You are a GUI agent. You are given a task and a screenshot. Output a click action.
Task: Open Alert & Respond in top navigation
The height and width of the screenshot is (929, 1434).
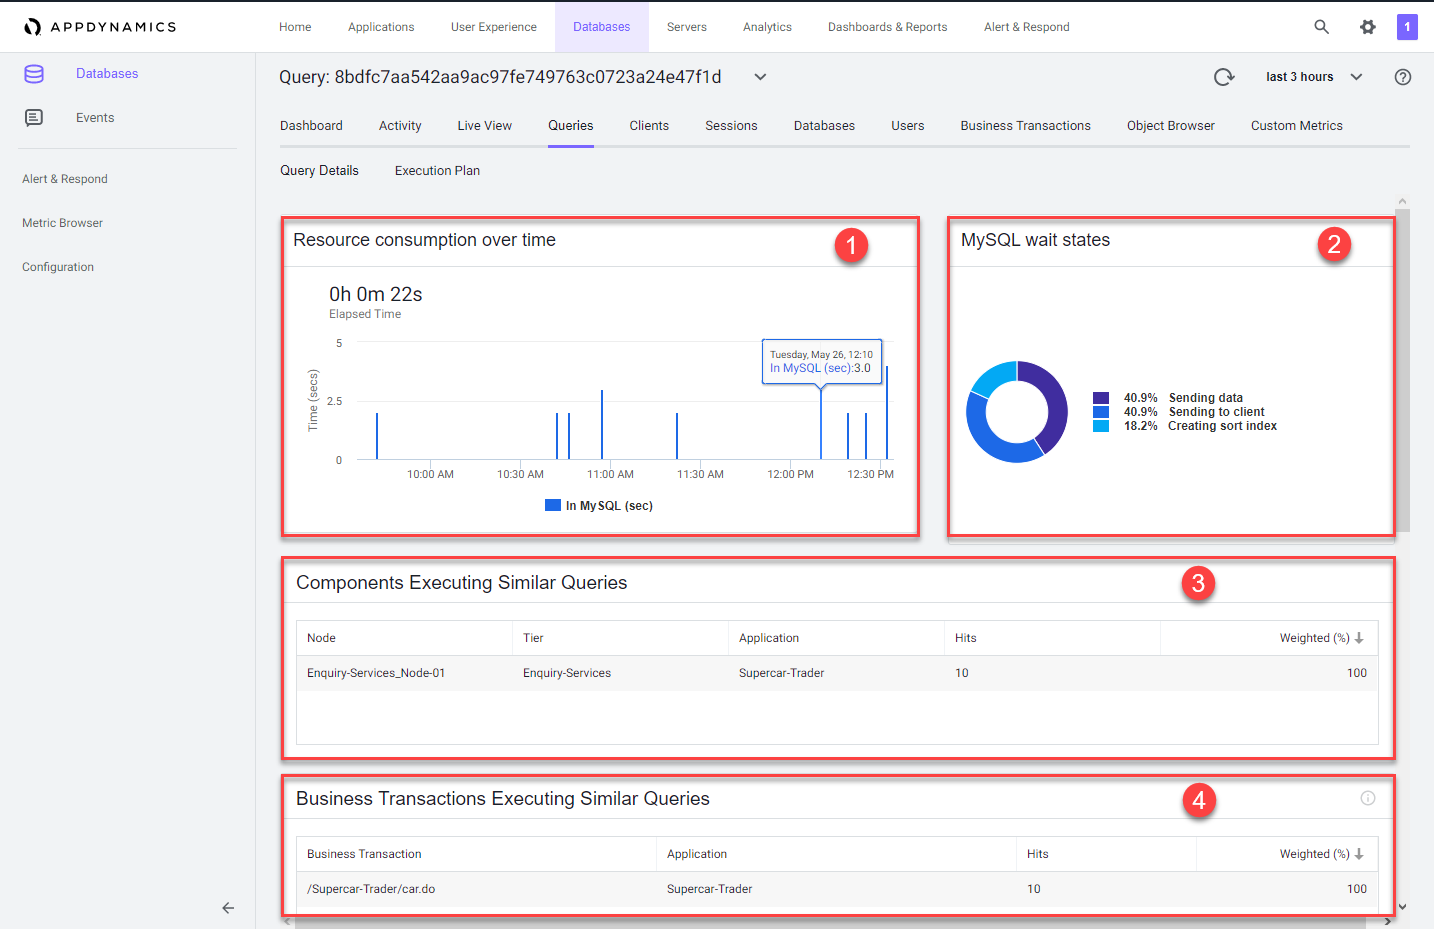click(1027, 27)
